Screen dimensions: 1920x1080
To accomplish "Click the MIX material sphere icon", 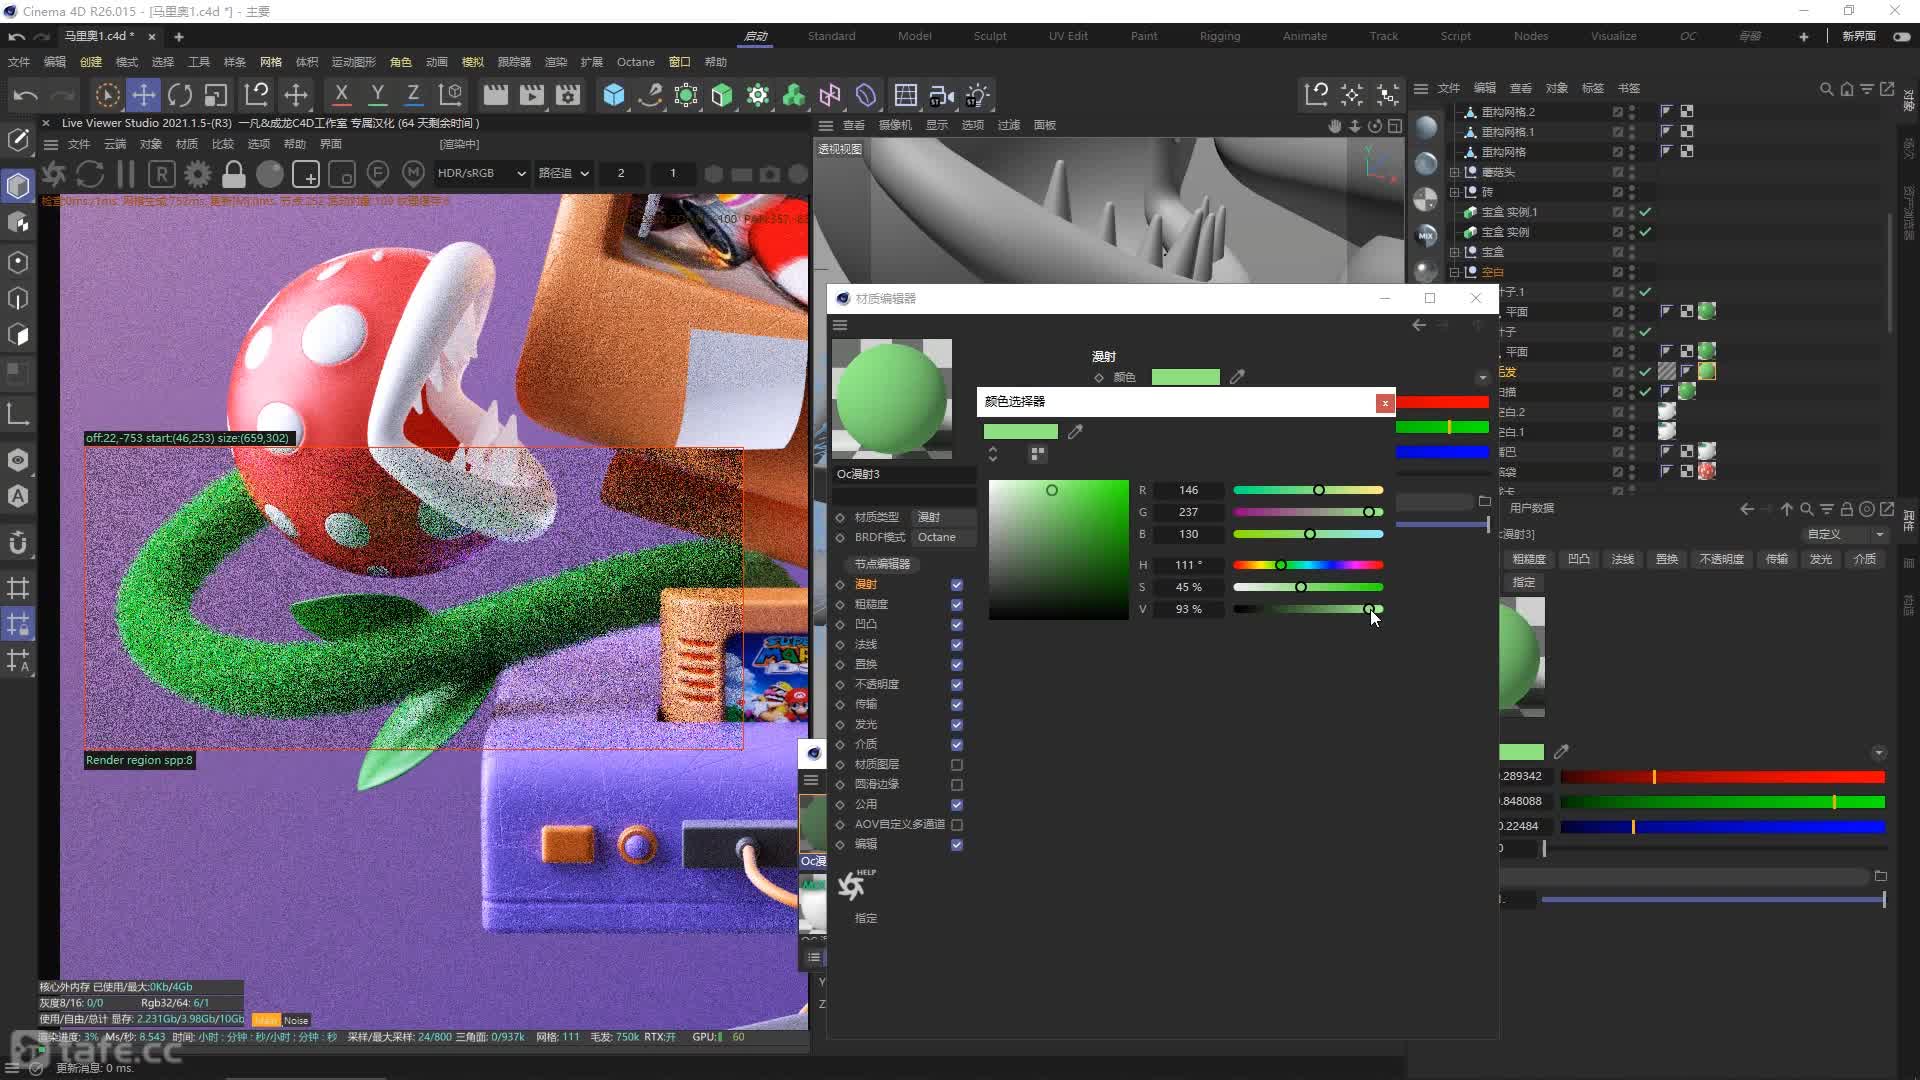I will [1426, 235].
